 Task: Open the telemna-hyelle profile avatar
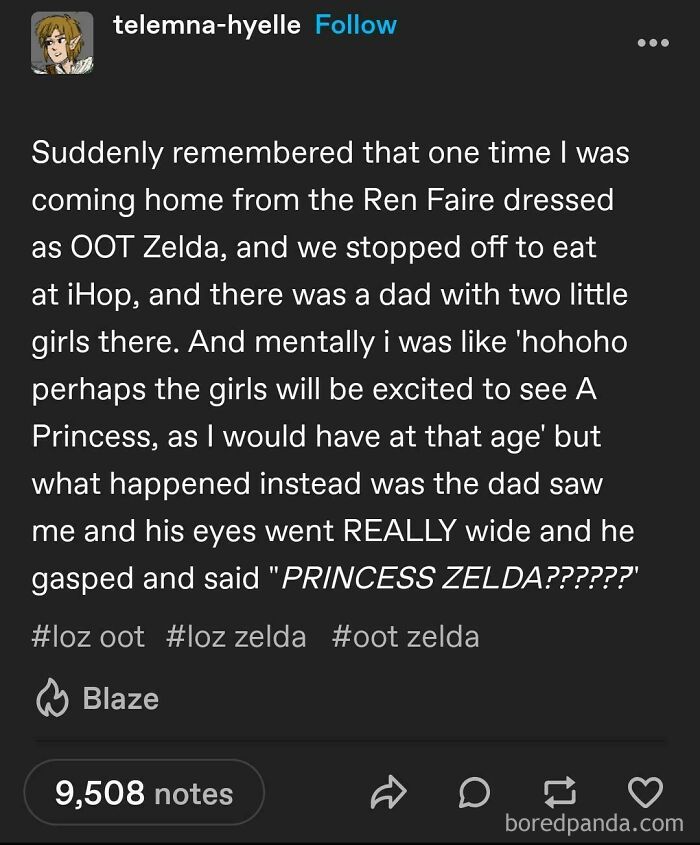point(59,44)
